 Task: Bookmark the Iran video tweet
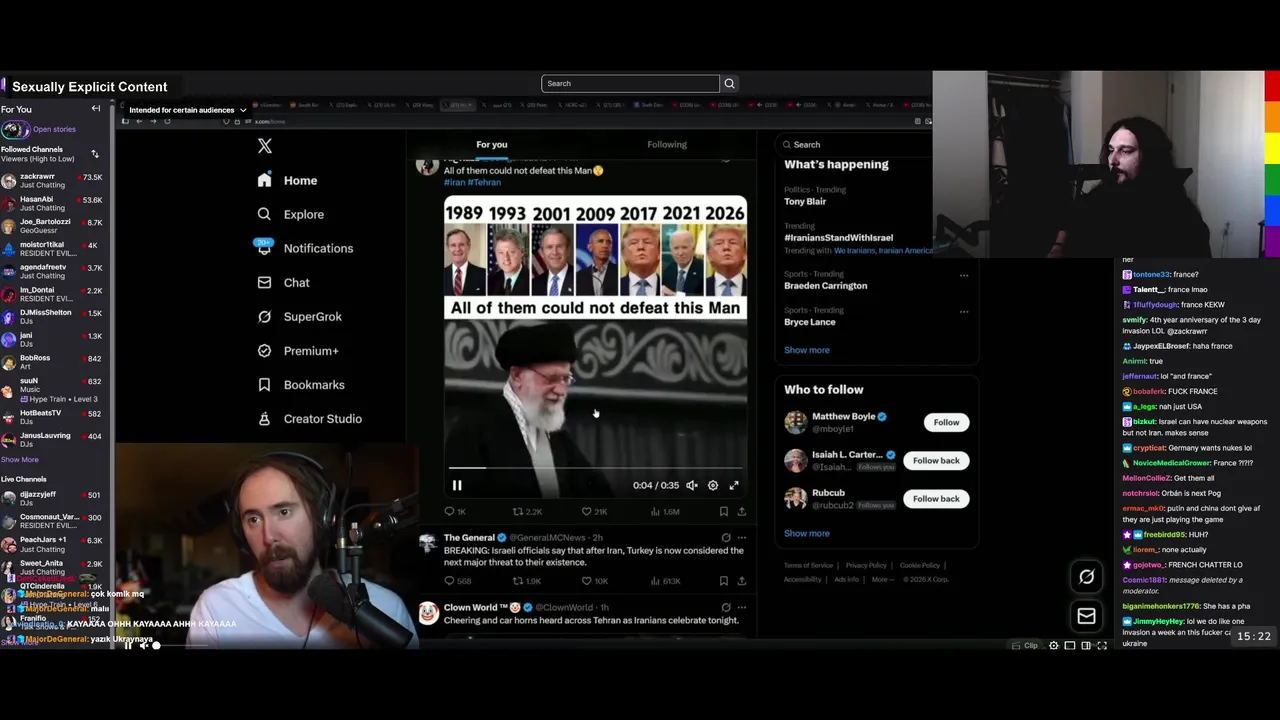[724, 511]
